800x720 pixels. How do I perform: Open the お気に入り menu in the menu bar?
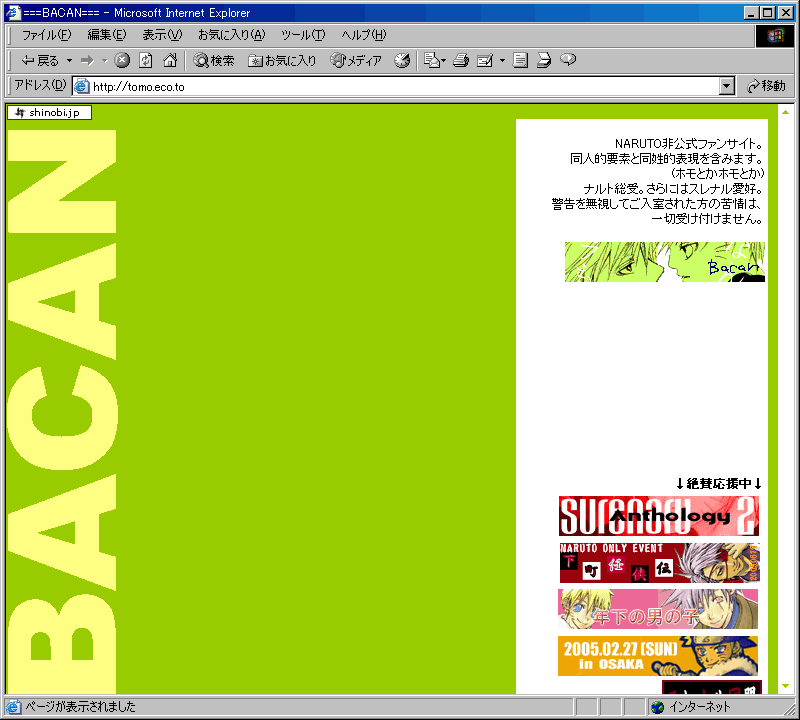[232, 35]
